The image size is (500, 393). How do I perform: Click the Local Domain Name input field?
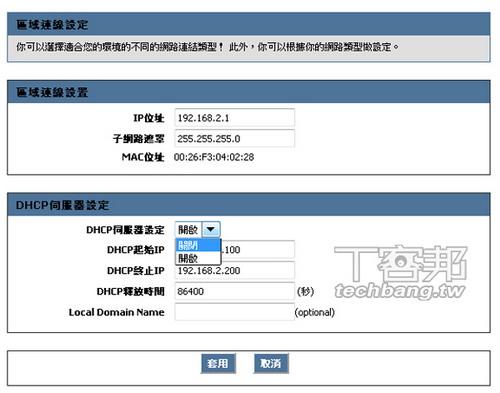pos(235,312)
